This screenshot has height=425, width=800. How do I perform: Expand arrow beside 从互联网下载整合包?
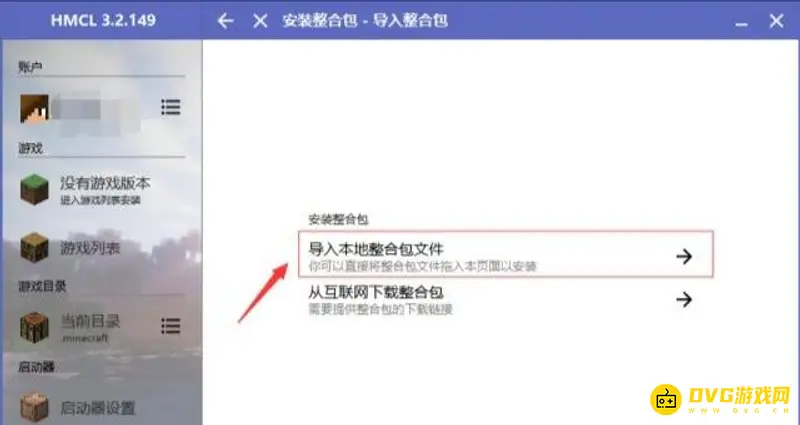[684, 299]
